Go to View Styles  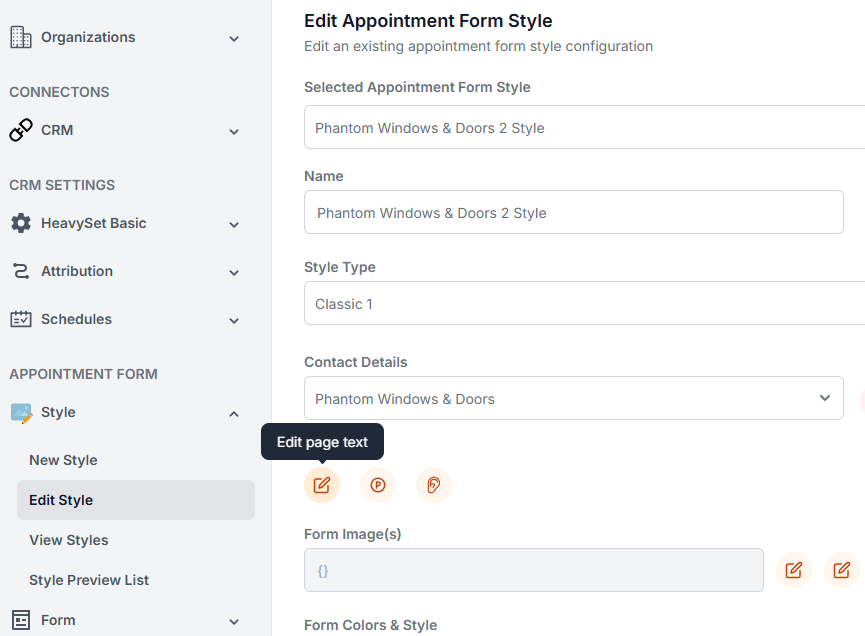(69, 540)
